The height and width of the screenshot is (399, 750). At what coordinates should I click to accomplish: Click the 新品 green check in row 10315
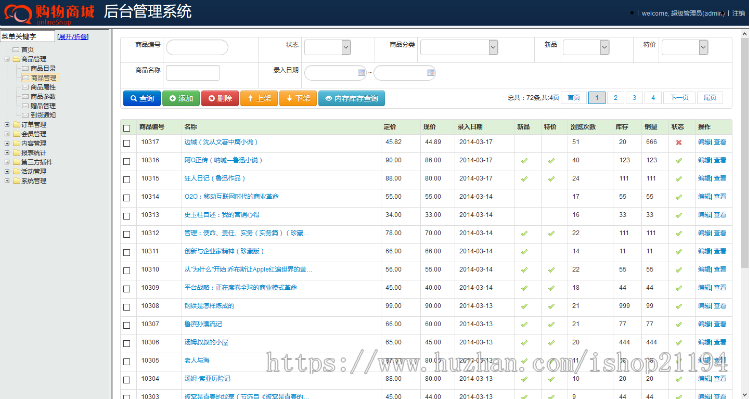(524, 179)
